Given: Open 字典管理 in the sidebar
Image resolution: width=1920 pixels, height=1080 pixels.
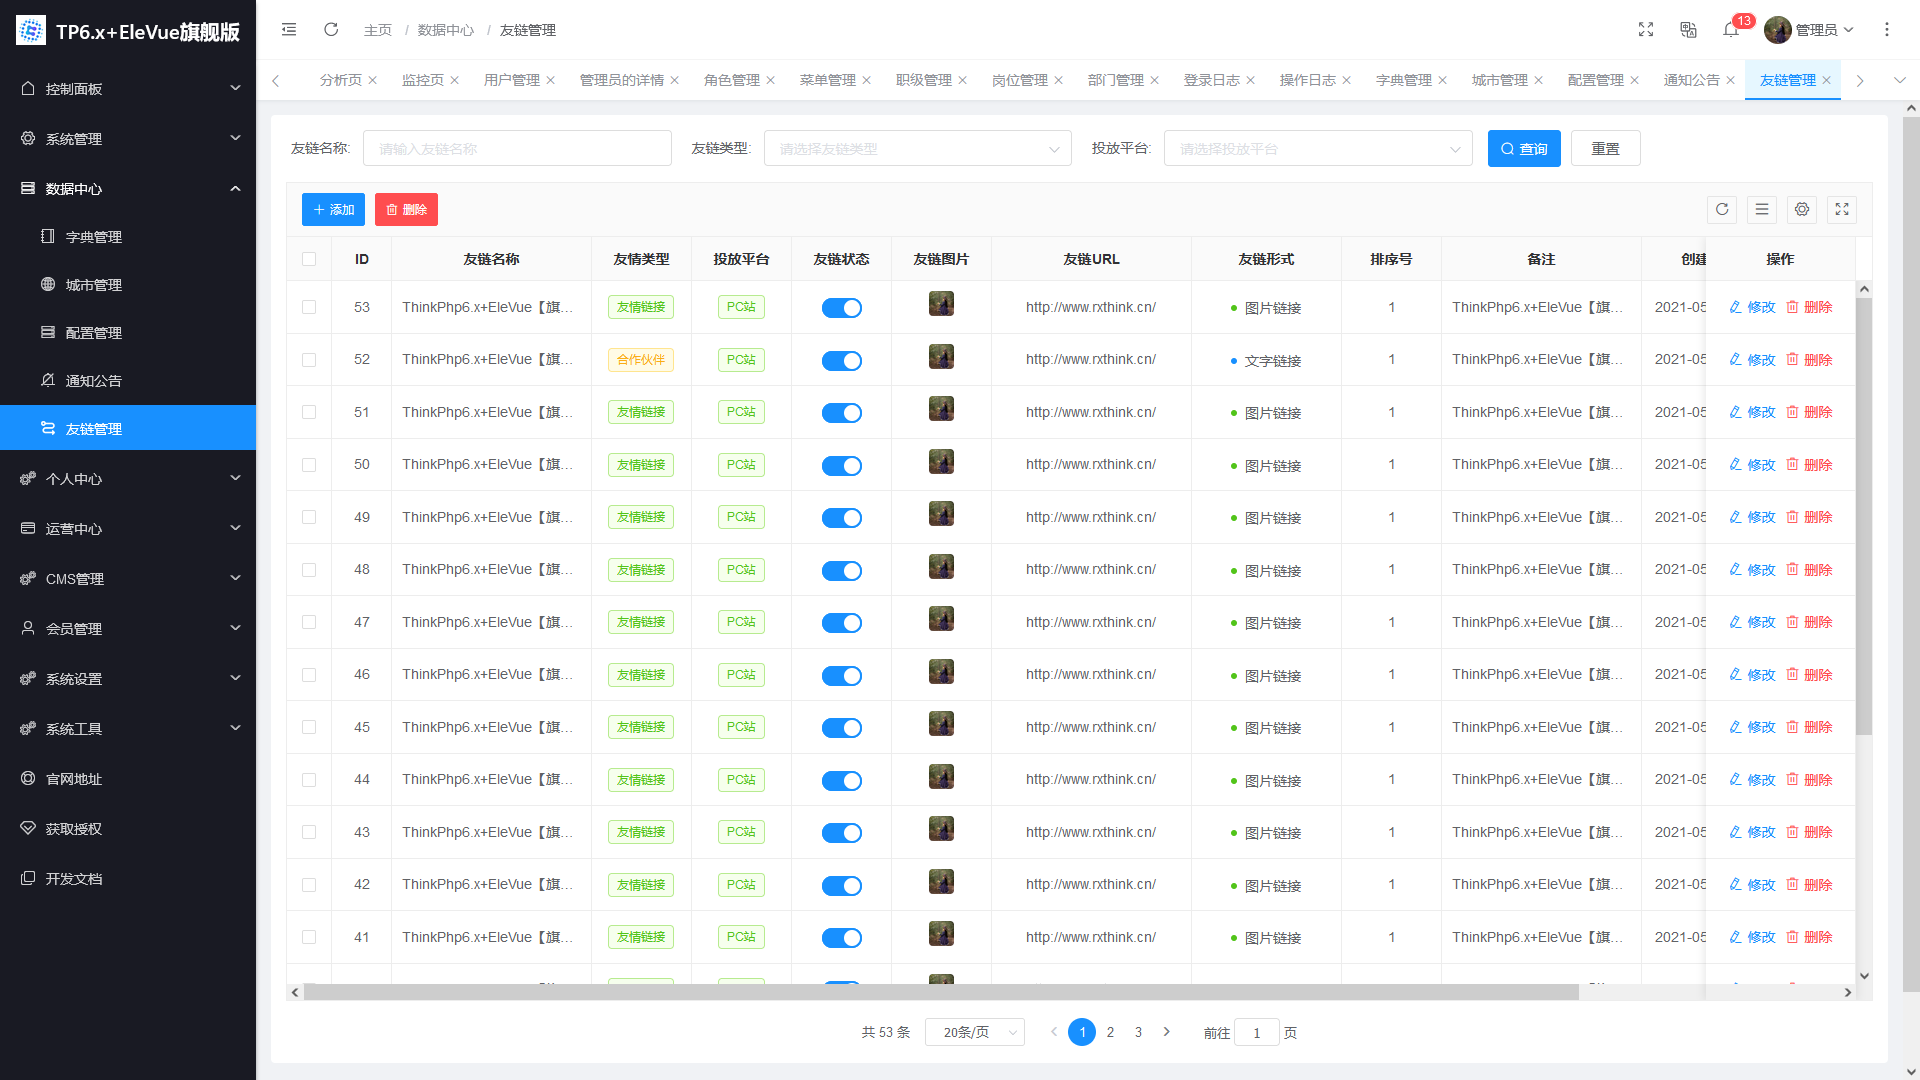Looking at the screenshot, I should click(128, 237).
